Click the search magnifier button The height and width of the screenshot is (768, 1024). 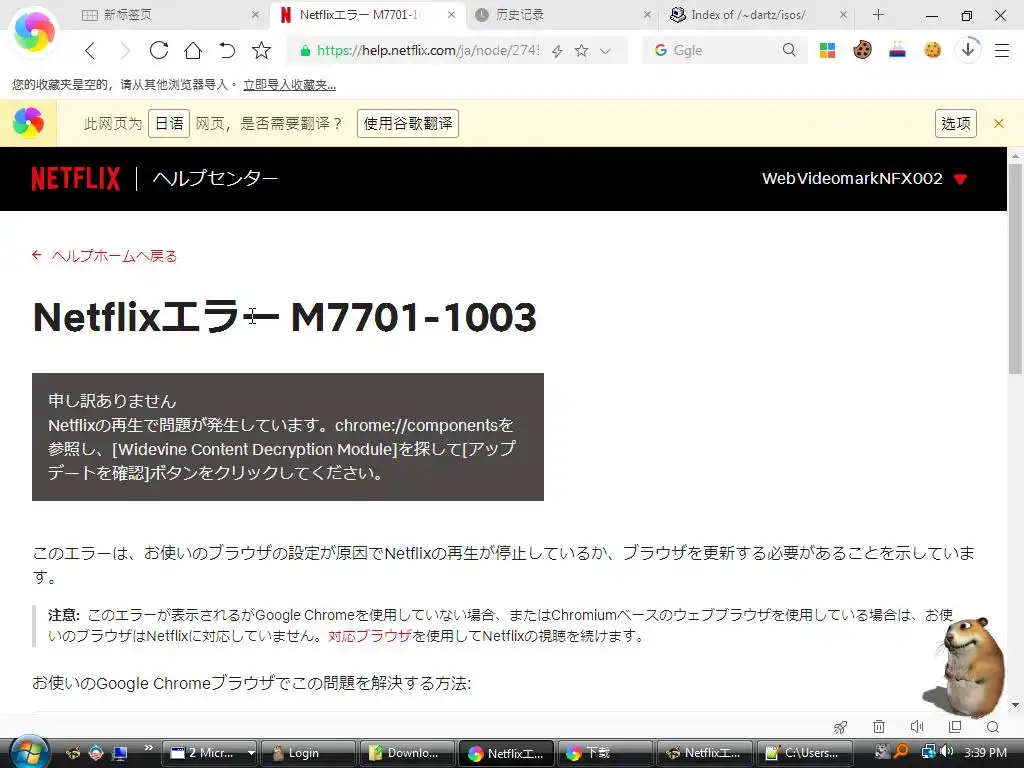pyautogui.click(x=789, y=50)
